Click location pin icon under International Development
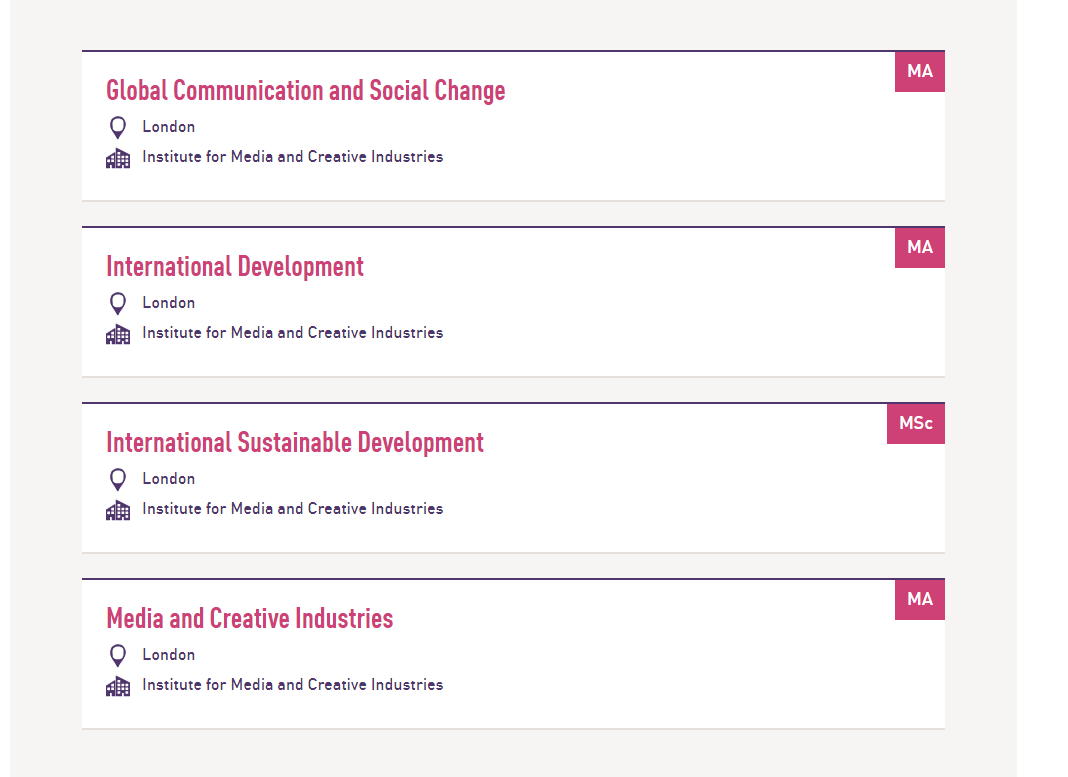 coord(118,303)
